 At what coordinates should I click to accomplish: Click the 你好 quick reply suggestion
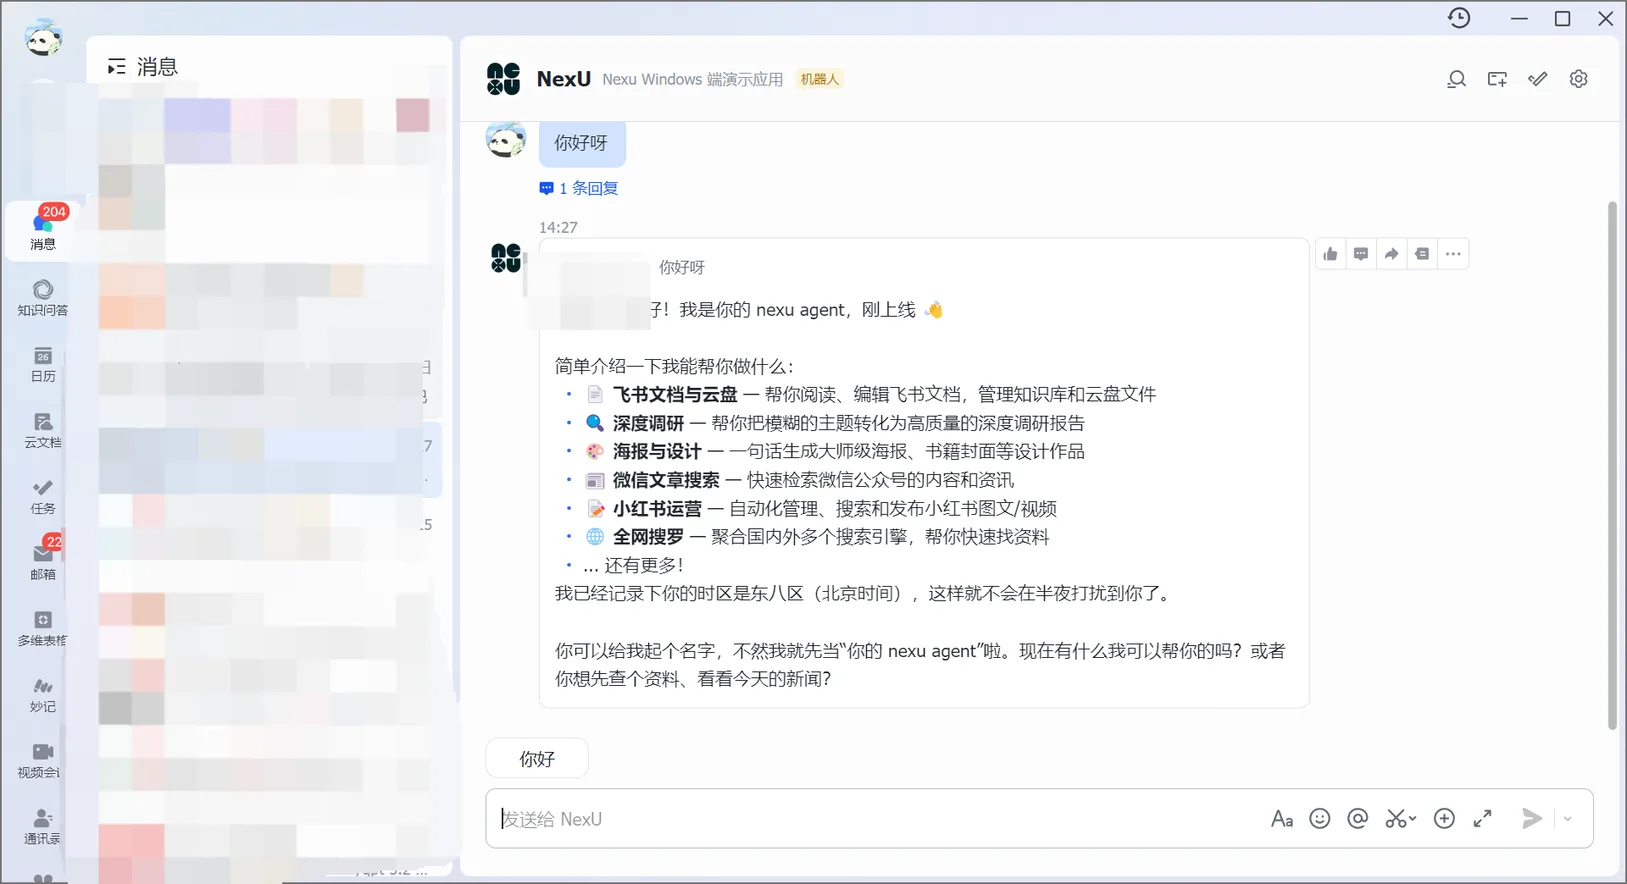pyautogui.click(x=537, y=759)
